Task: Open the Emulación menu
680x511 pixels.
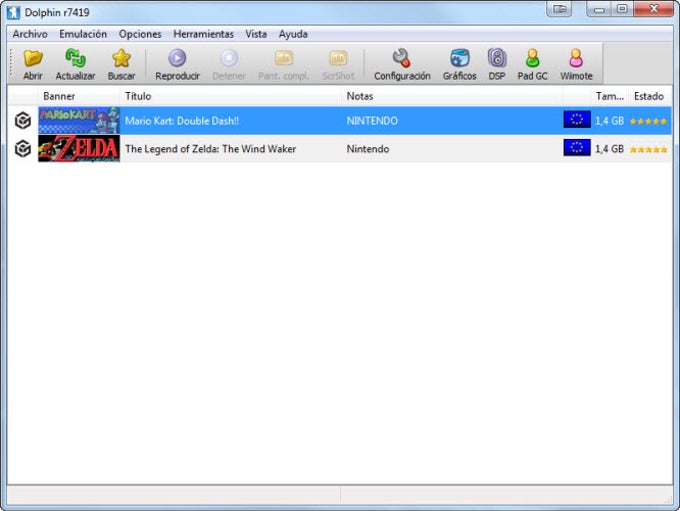Action: click(83, 34)
